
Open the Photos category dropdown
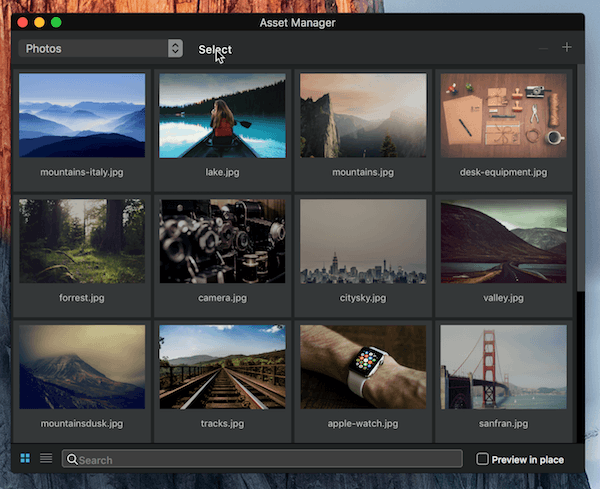[x=101, y=48]
